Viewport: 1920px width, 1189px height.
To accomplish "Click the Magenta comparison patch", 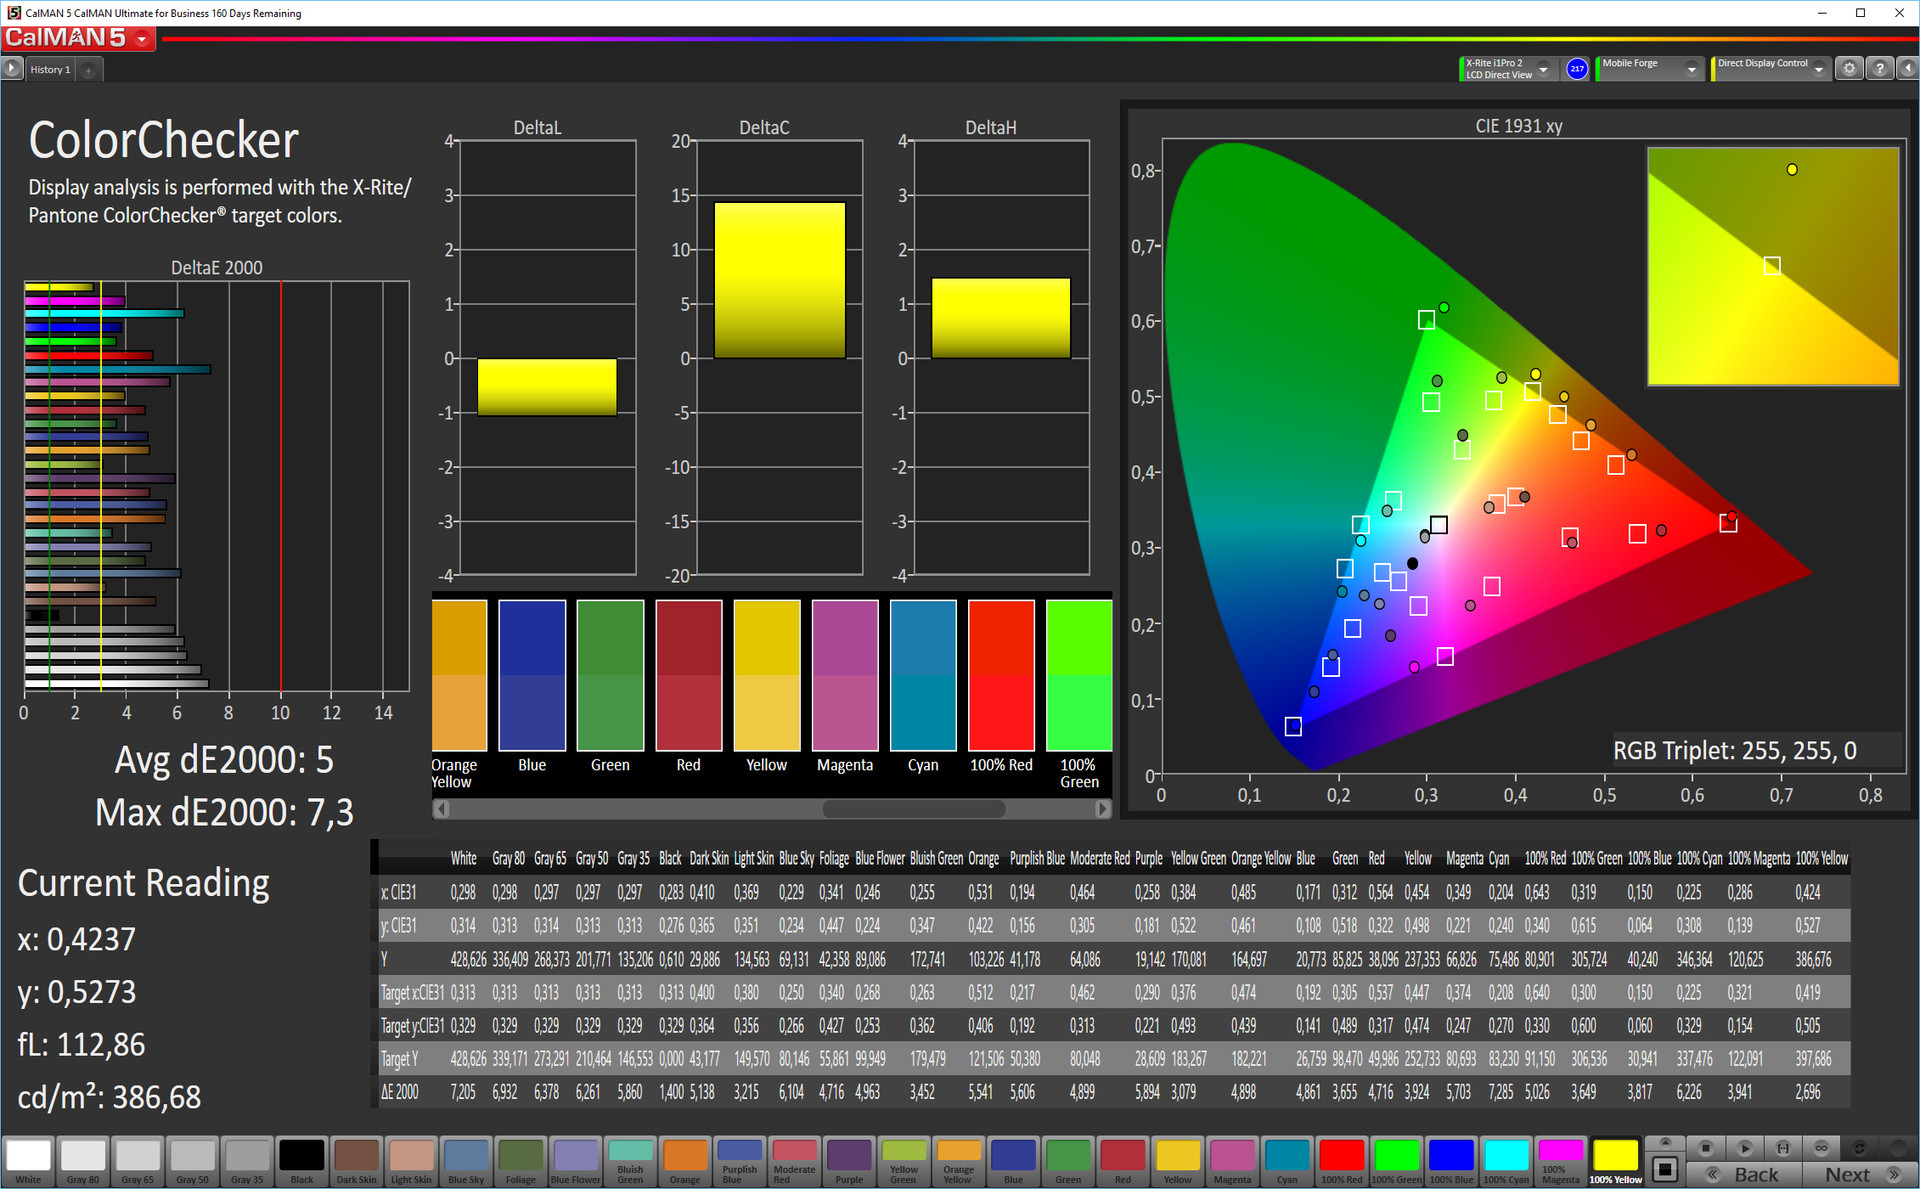I will click(x=845, y=675).
